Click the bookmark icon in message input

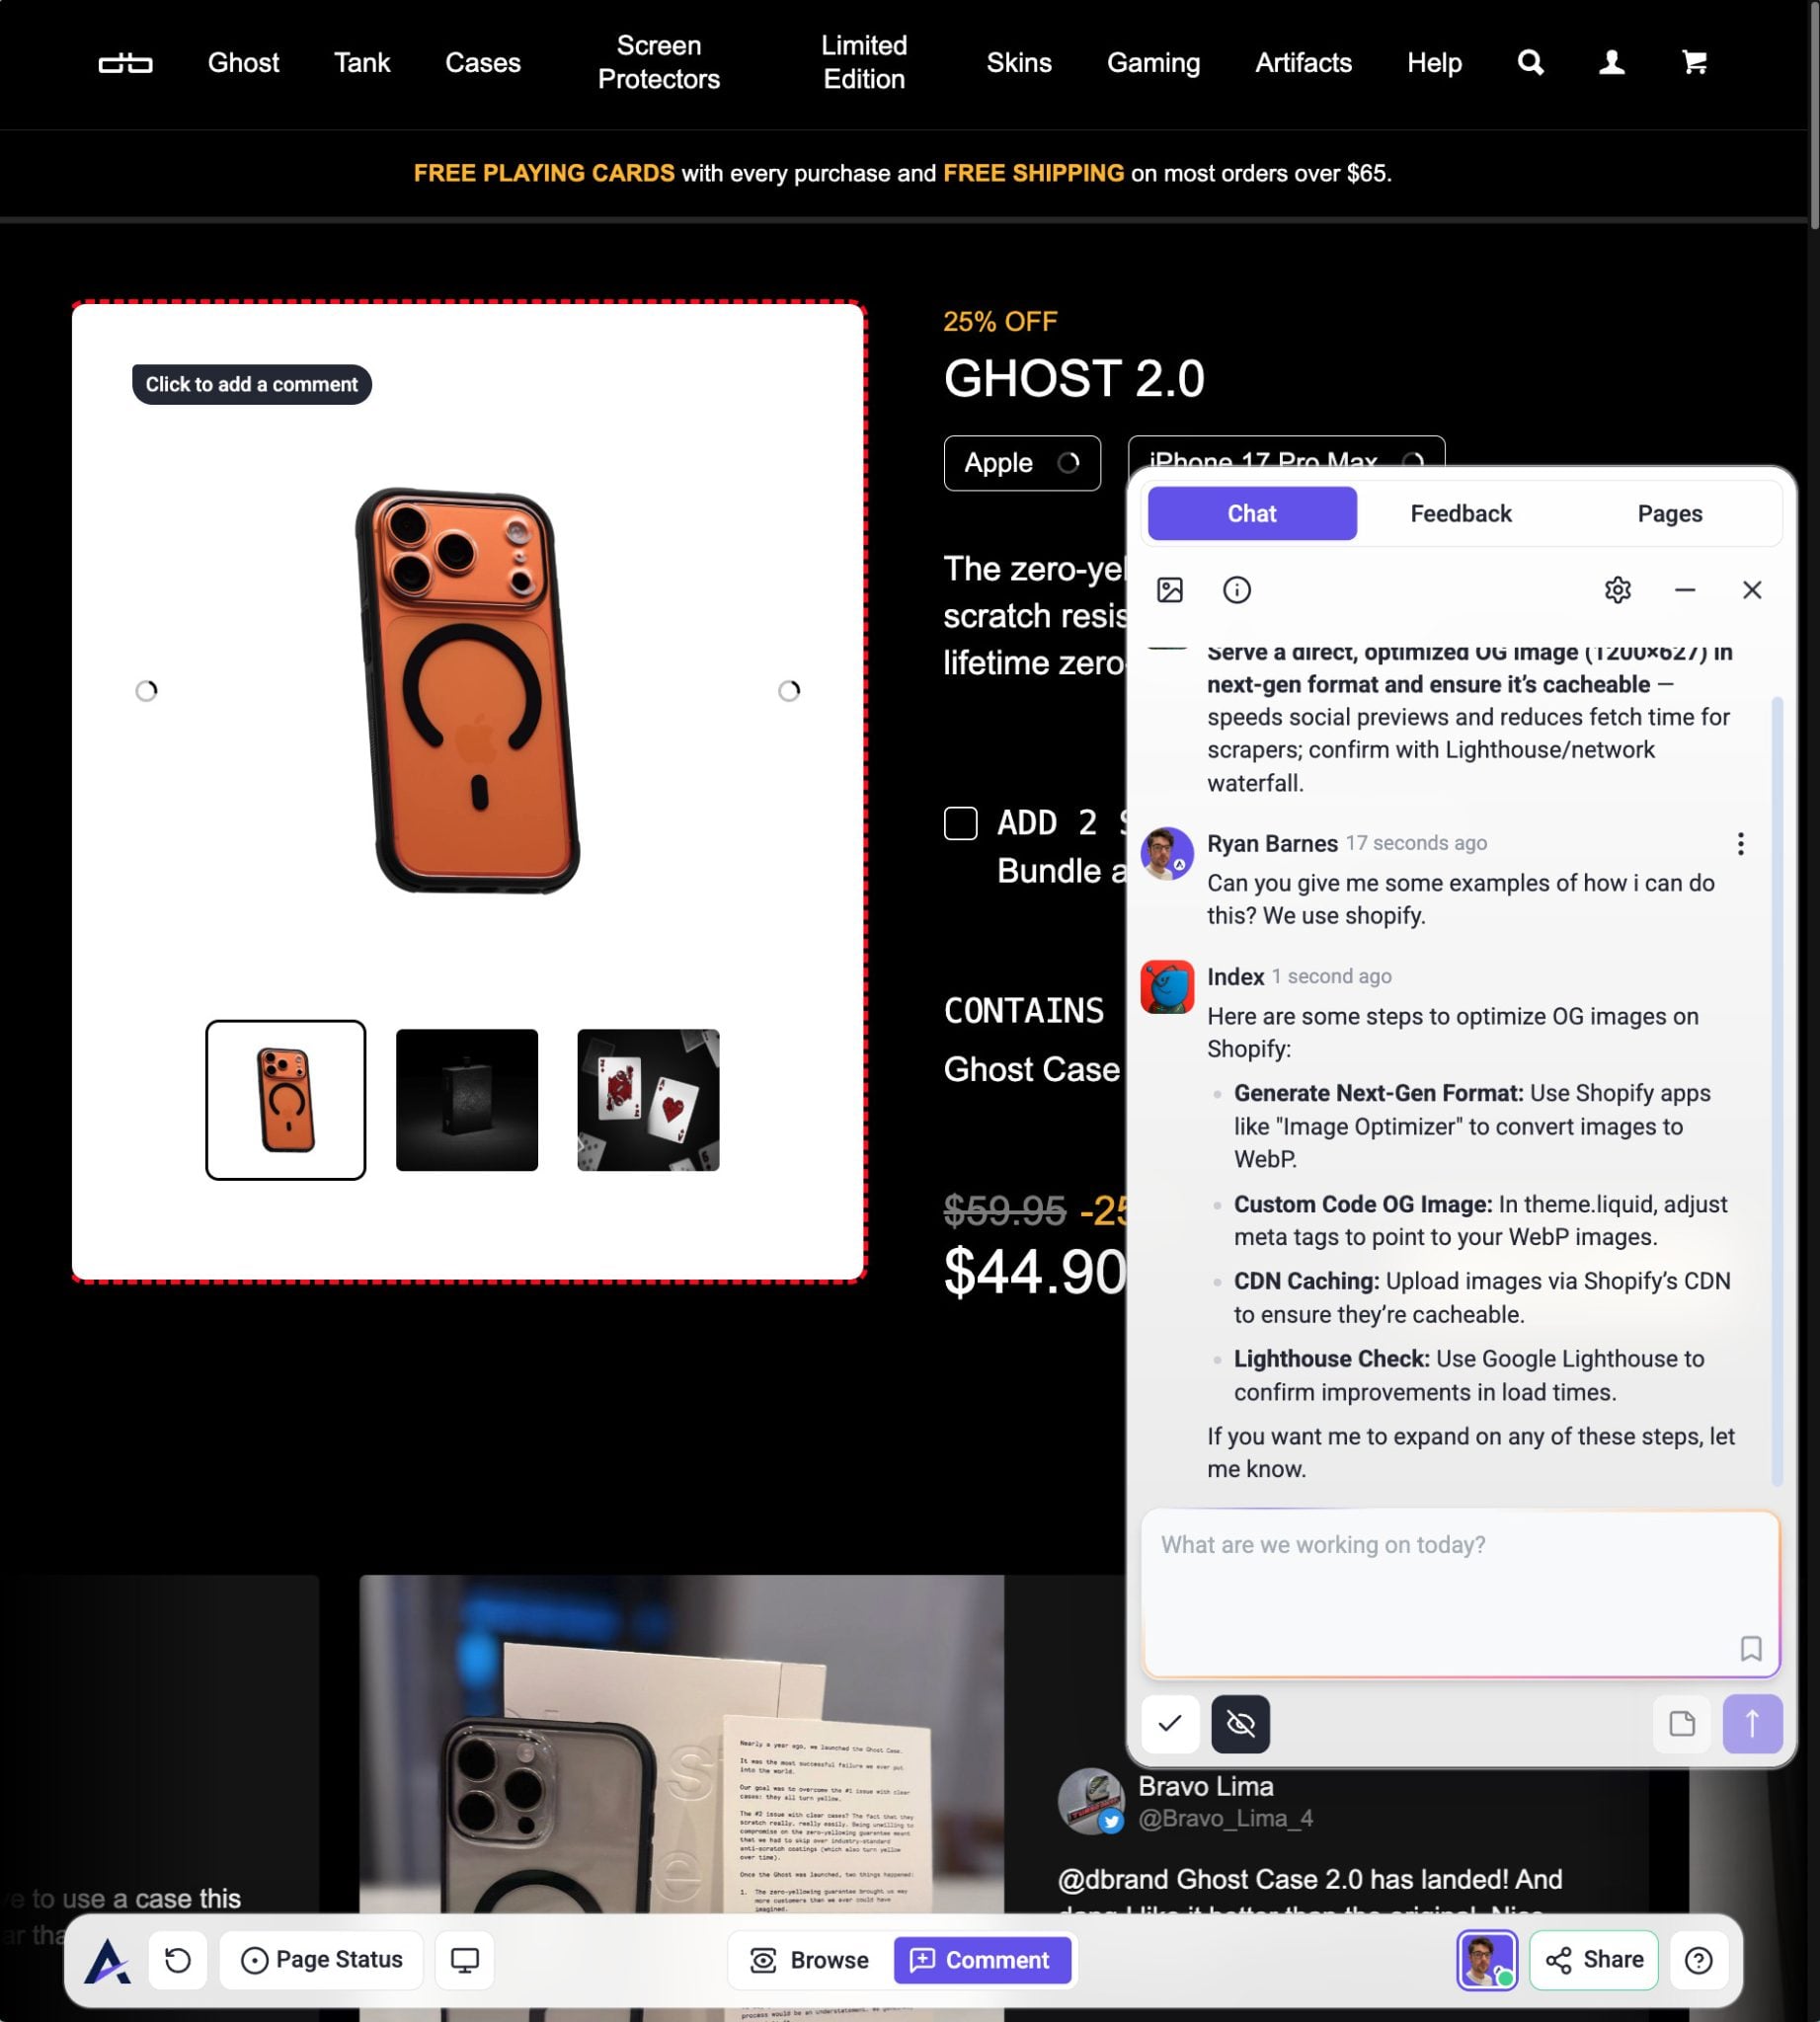1750,1648
